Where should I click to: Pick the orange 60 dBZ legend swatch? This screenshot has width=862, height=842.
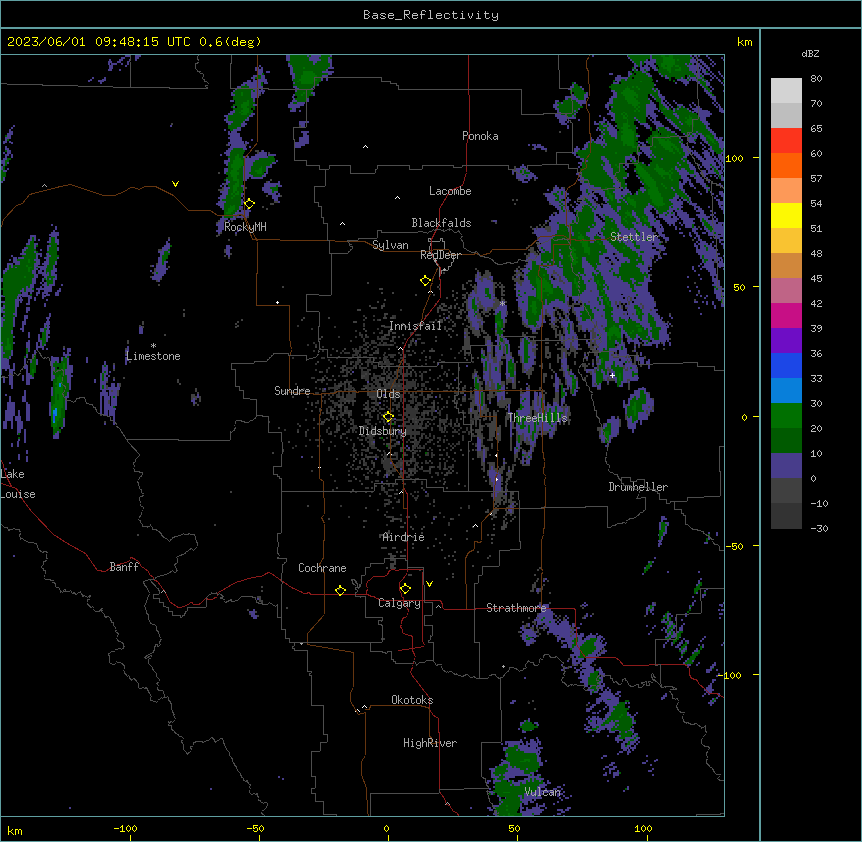[x=786, y=165]
